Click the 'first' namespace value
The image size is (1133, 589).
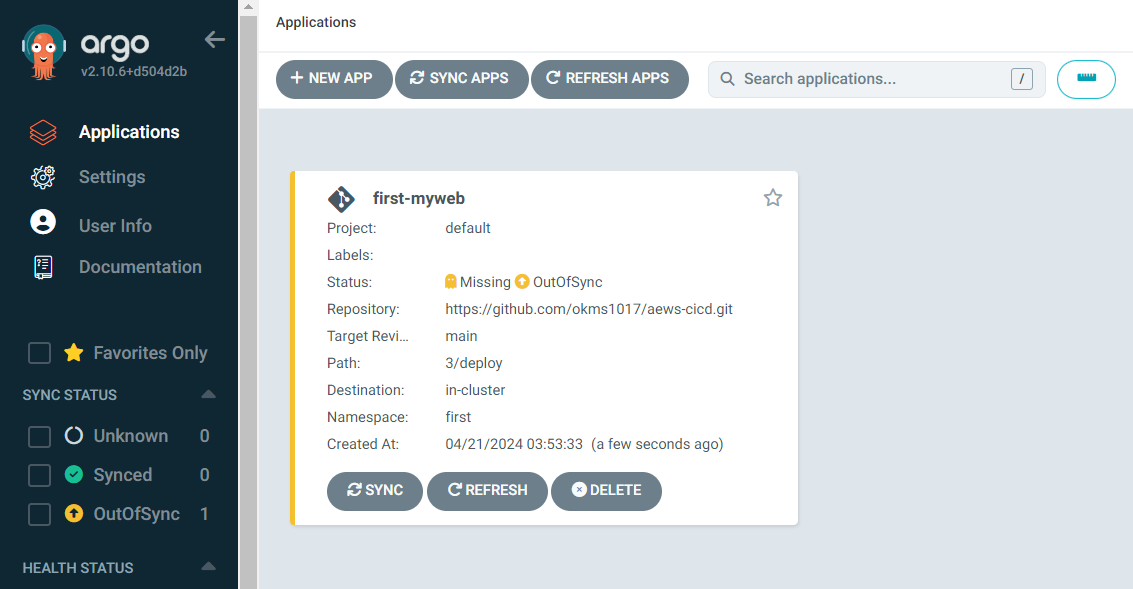point(458,417)
